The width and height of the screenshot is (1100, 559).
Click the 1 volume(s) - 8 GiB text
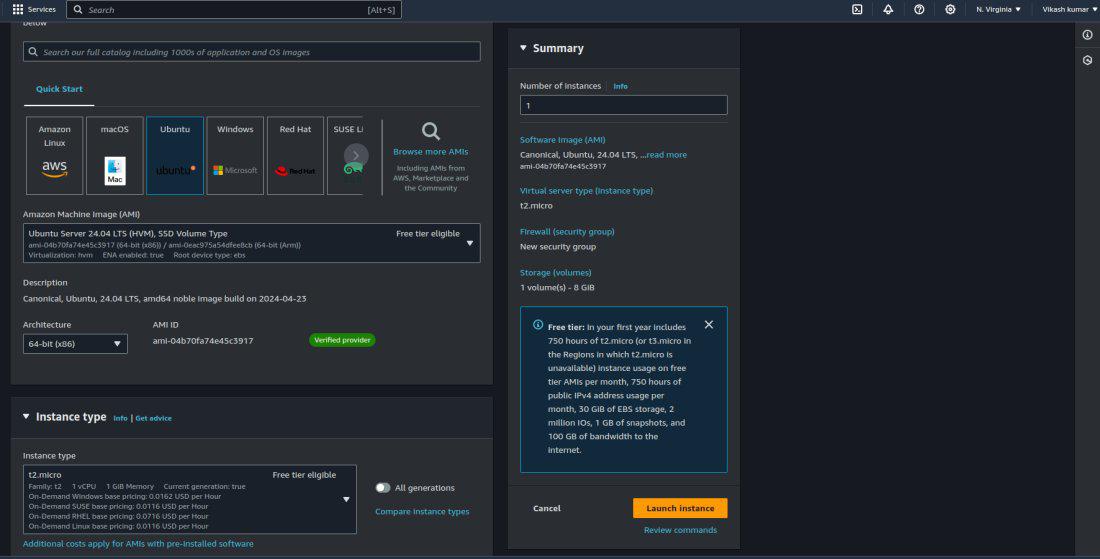pyautogui.click(x=557, y=288)
